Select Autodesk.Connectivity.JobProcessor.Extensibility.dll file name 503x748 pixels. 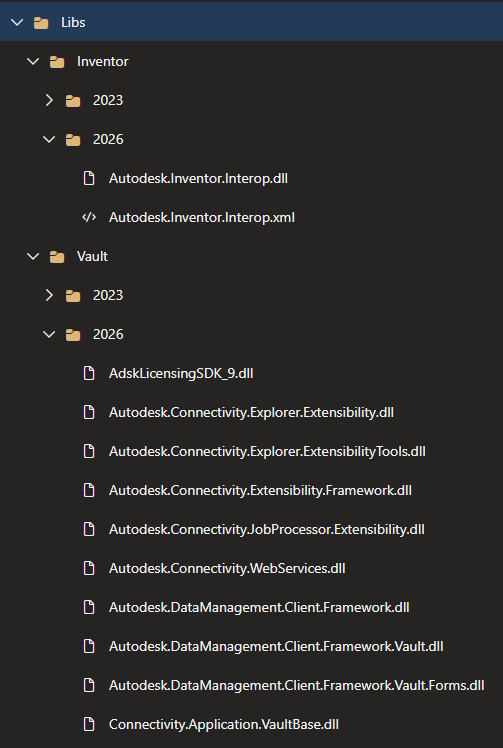[x=267, y=530]
